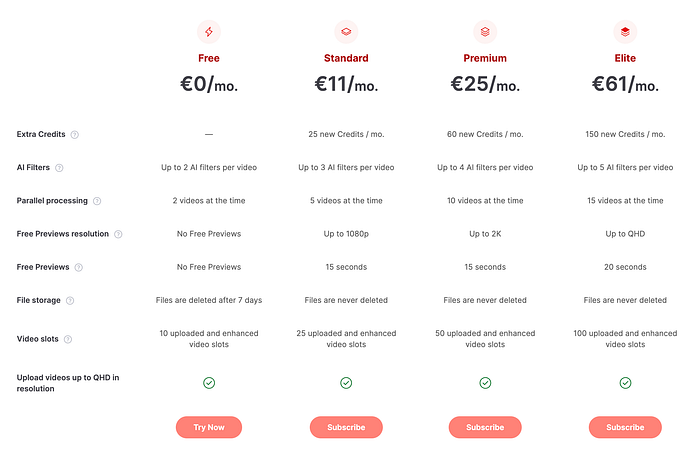700x457 pixels.
Task: Click the Video slots info icon
Action: [x=68, y=339]
